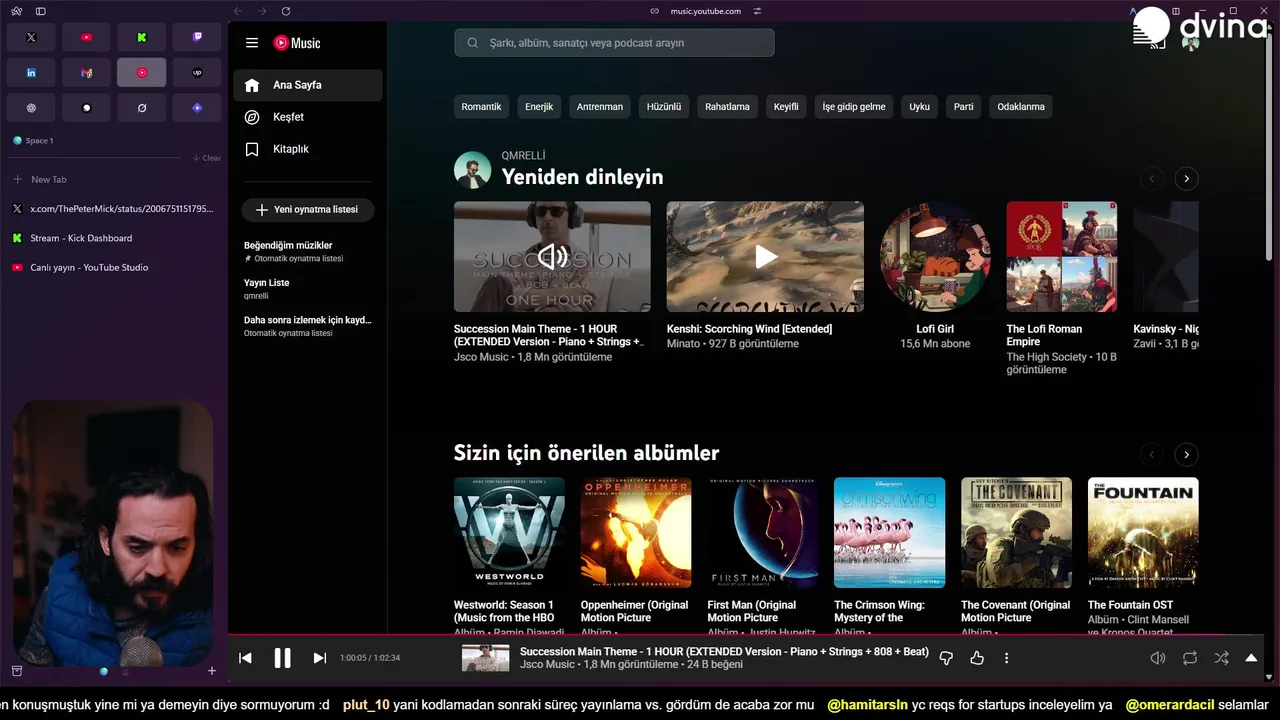
Task: Play the Kenshi: Scorching Wind thumbnail
Action: (x=765, y=257)
